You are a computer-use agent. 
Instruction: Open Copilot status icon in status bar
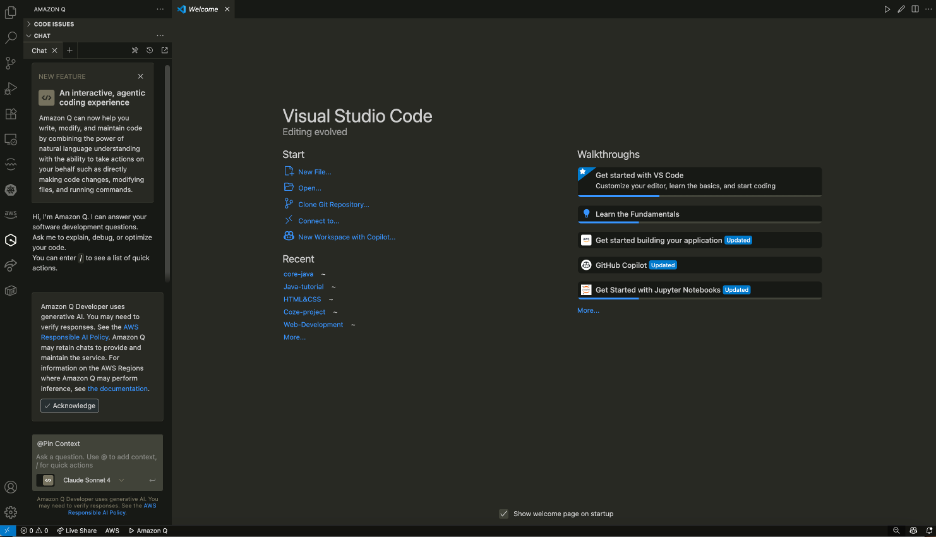click(913, 530)
